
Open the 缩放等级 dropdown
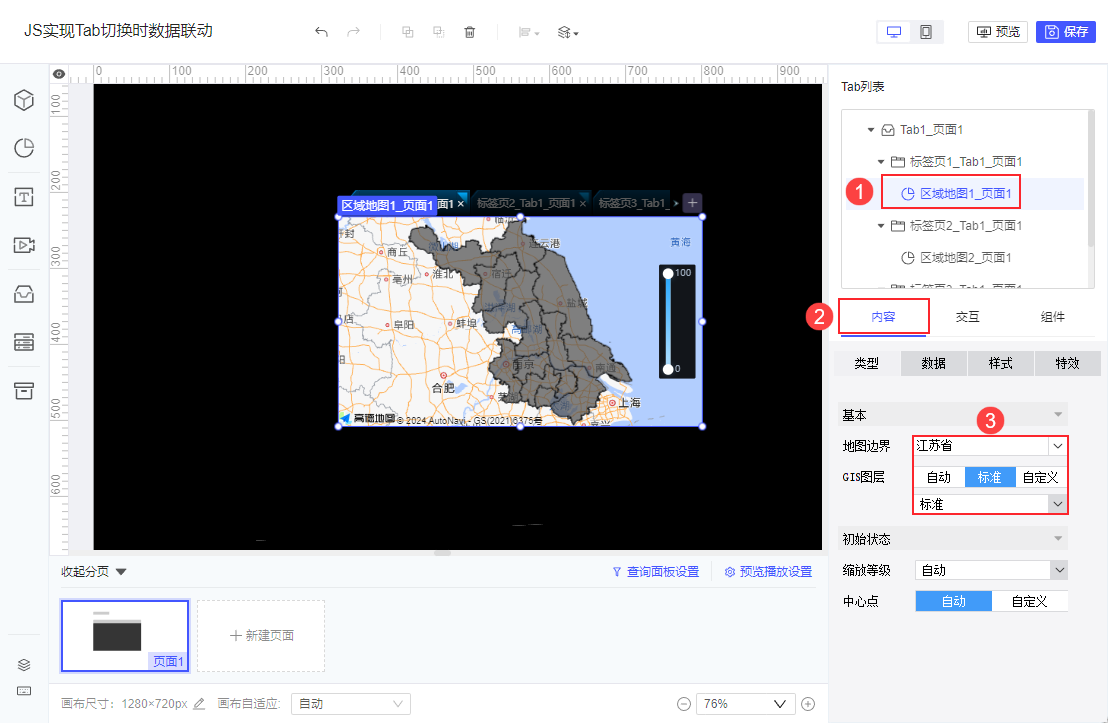991,569
